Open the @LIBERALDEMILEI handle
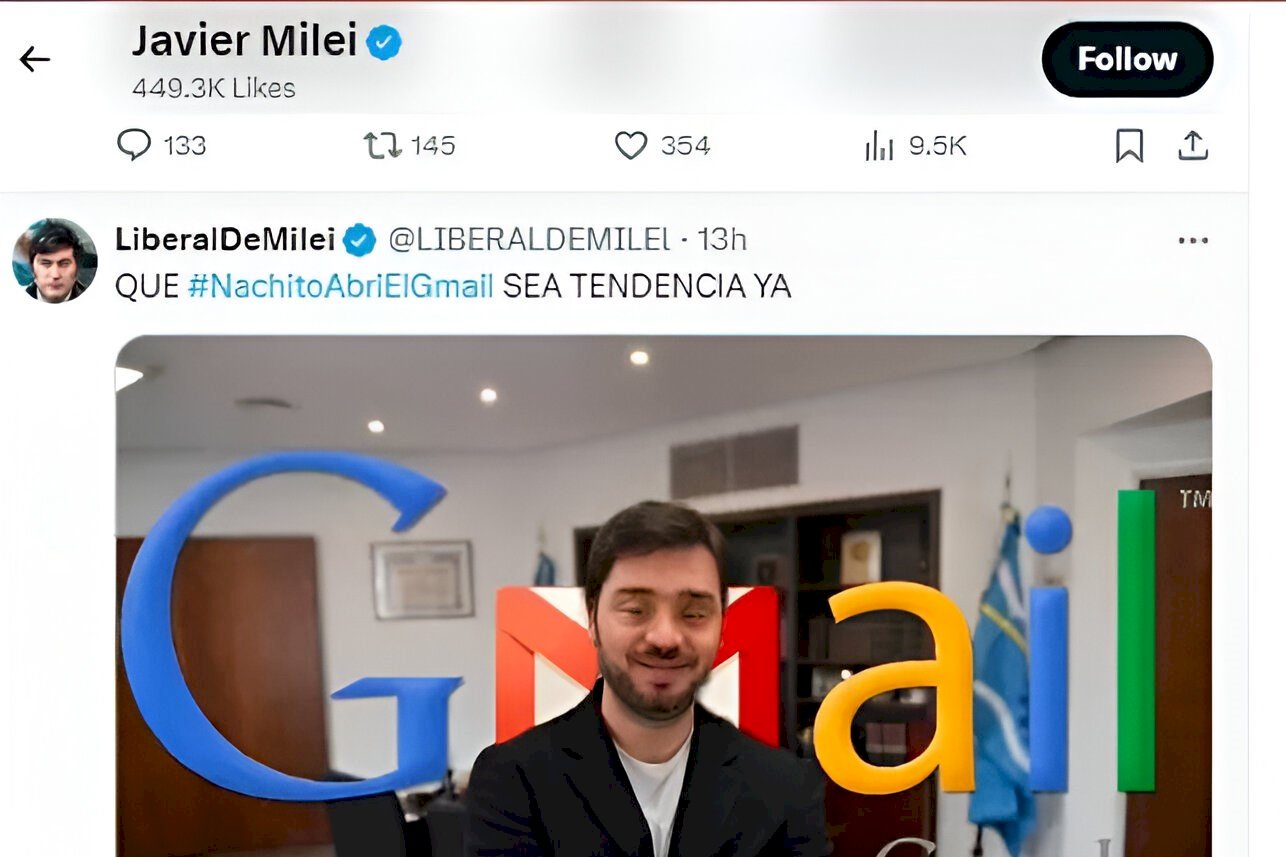1286x857 pixels. tap(529, 239)
